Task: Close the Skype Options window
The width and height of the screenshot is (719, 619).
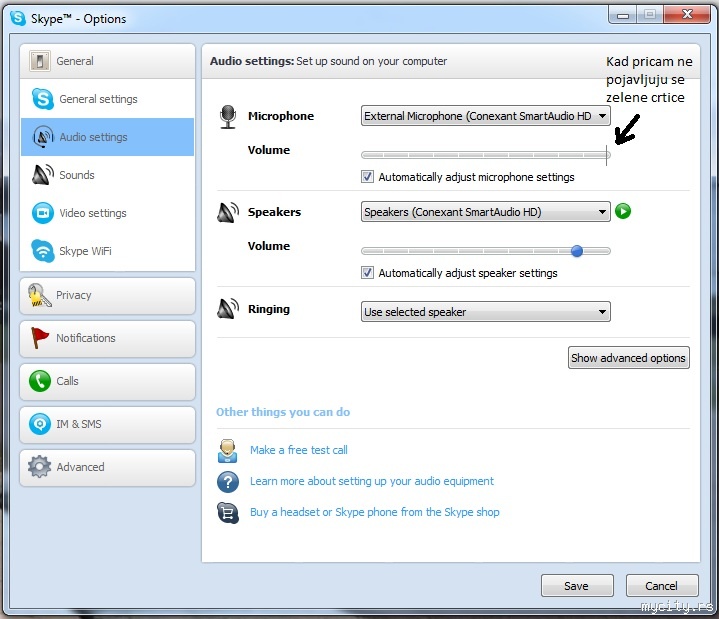Action: [686, 15]
